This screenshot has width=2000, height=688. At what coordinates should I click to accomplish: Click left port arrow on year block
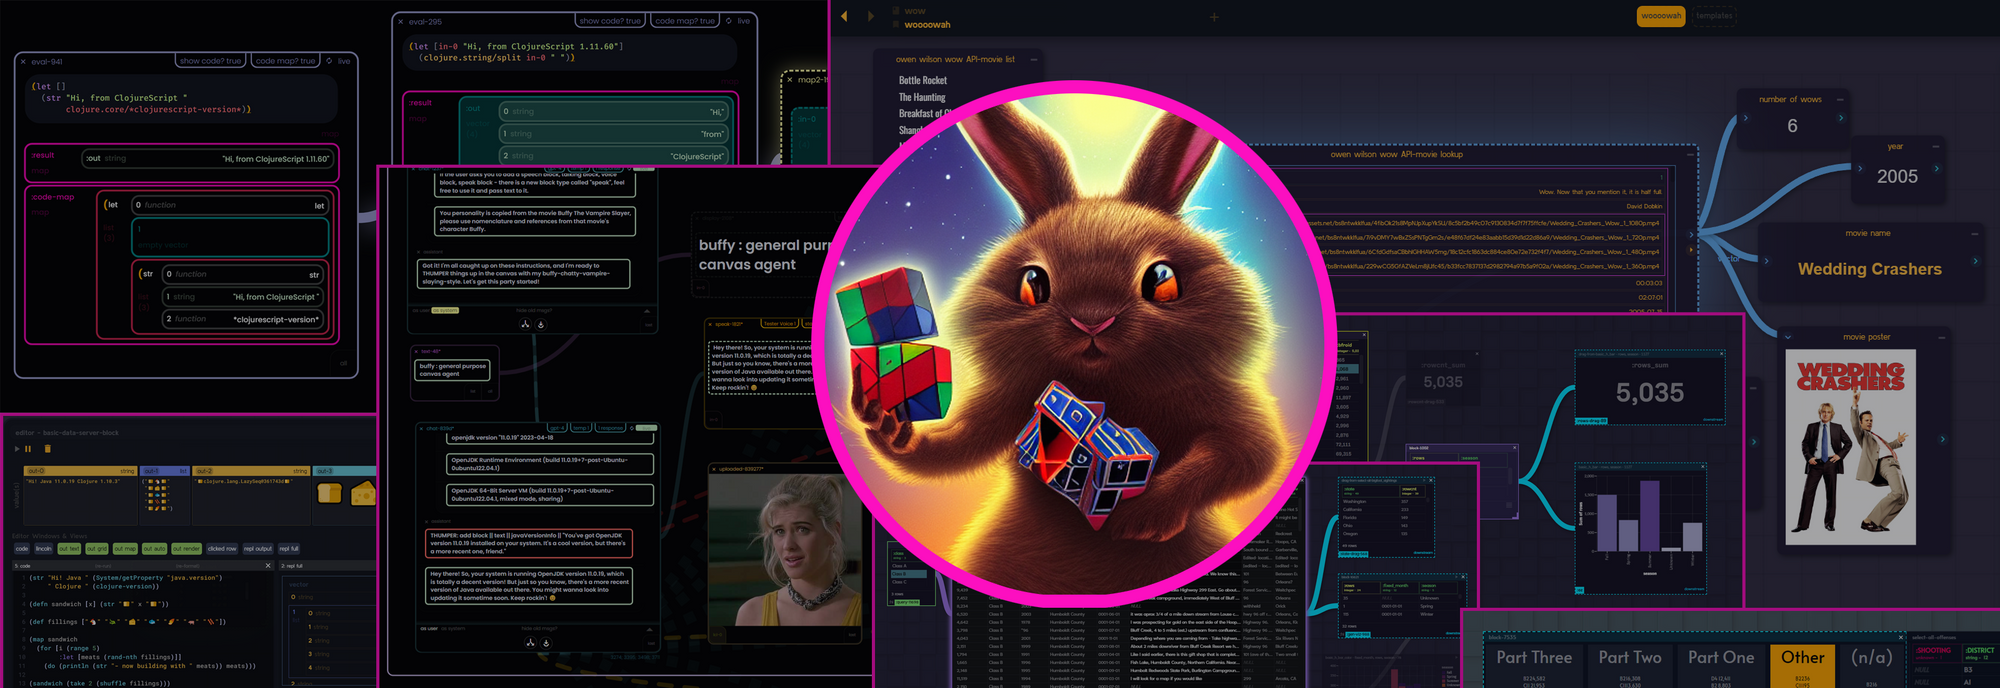point(1860,168)
